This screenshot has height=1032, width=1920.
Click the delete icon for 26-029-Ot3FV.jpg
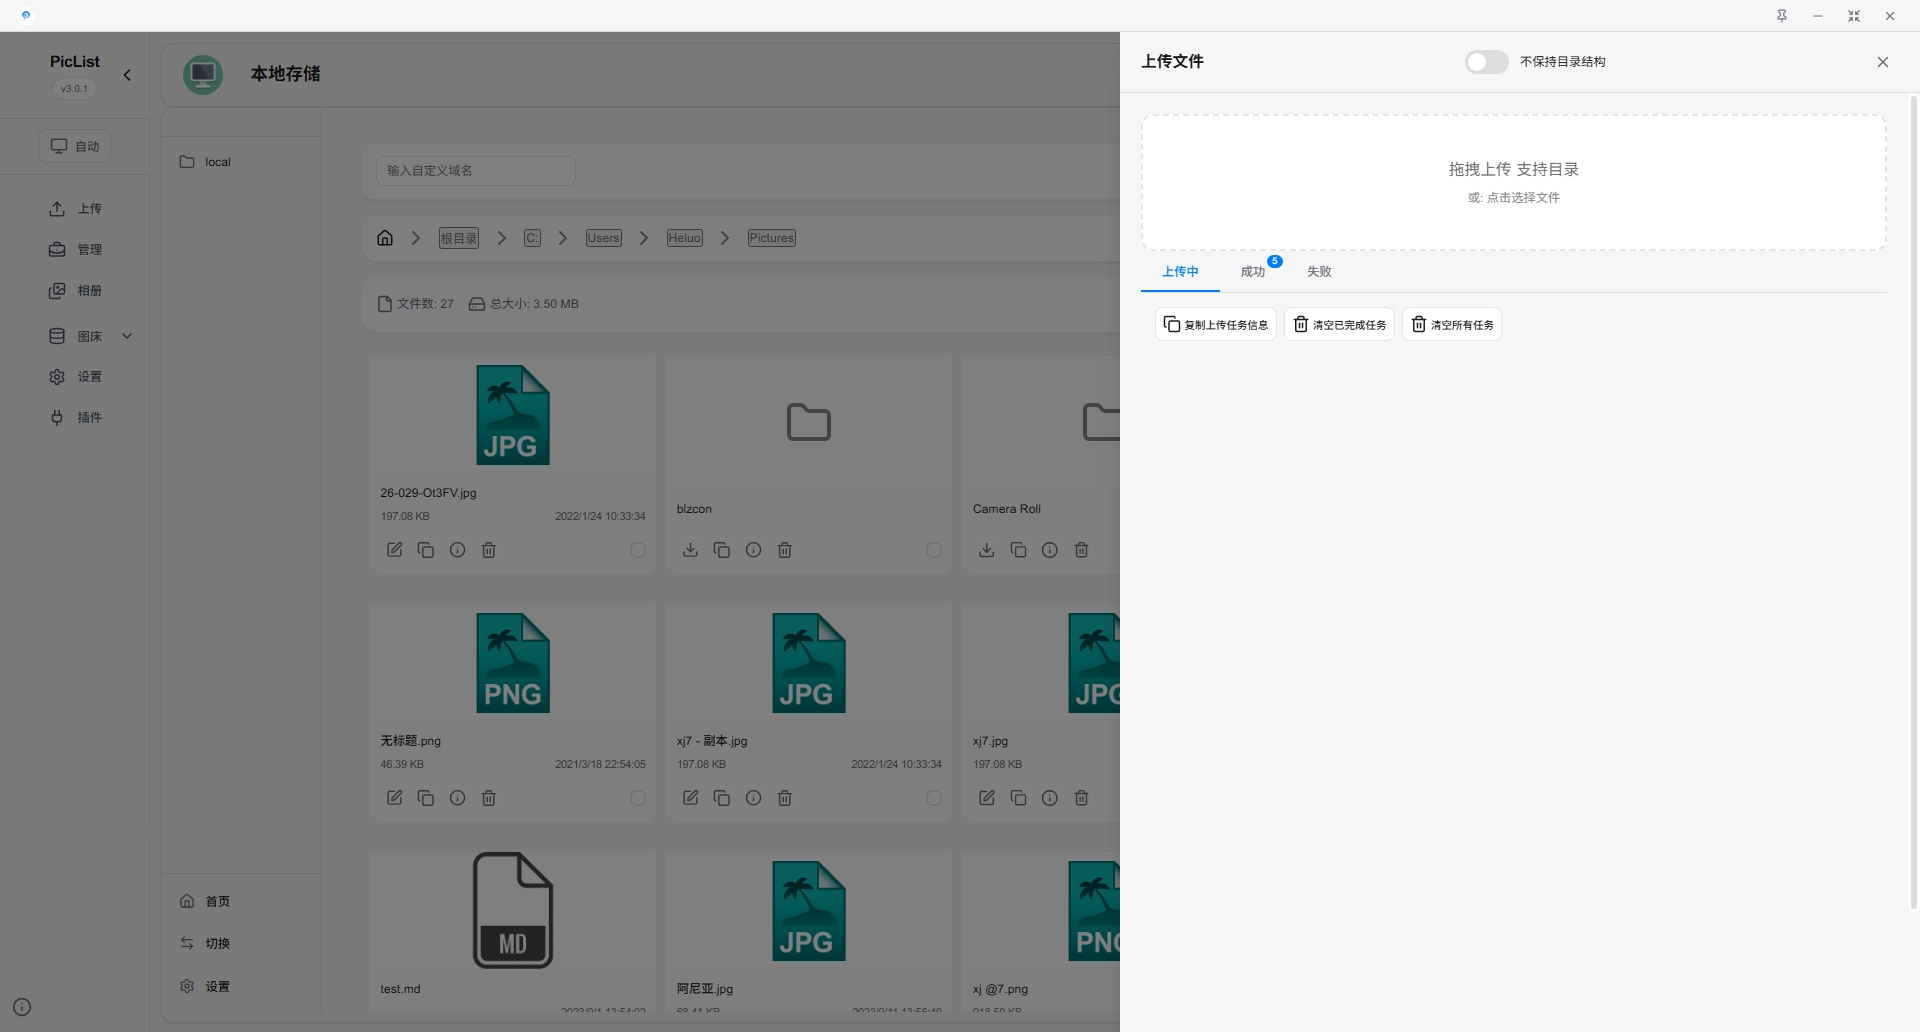click(x=489, y=550)
